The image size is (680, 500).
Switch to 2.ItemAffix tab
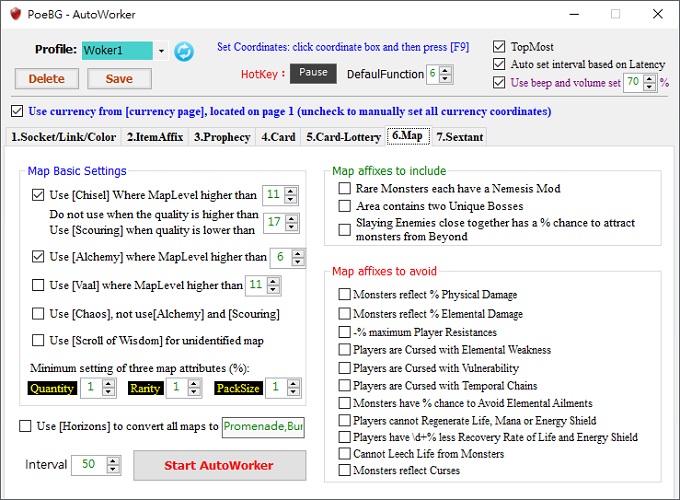155,137
